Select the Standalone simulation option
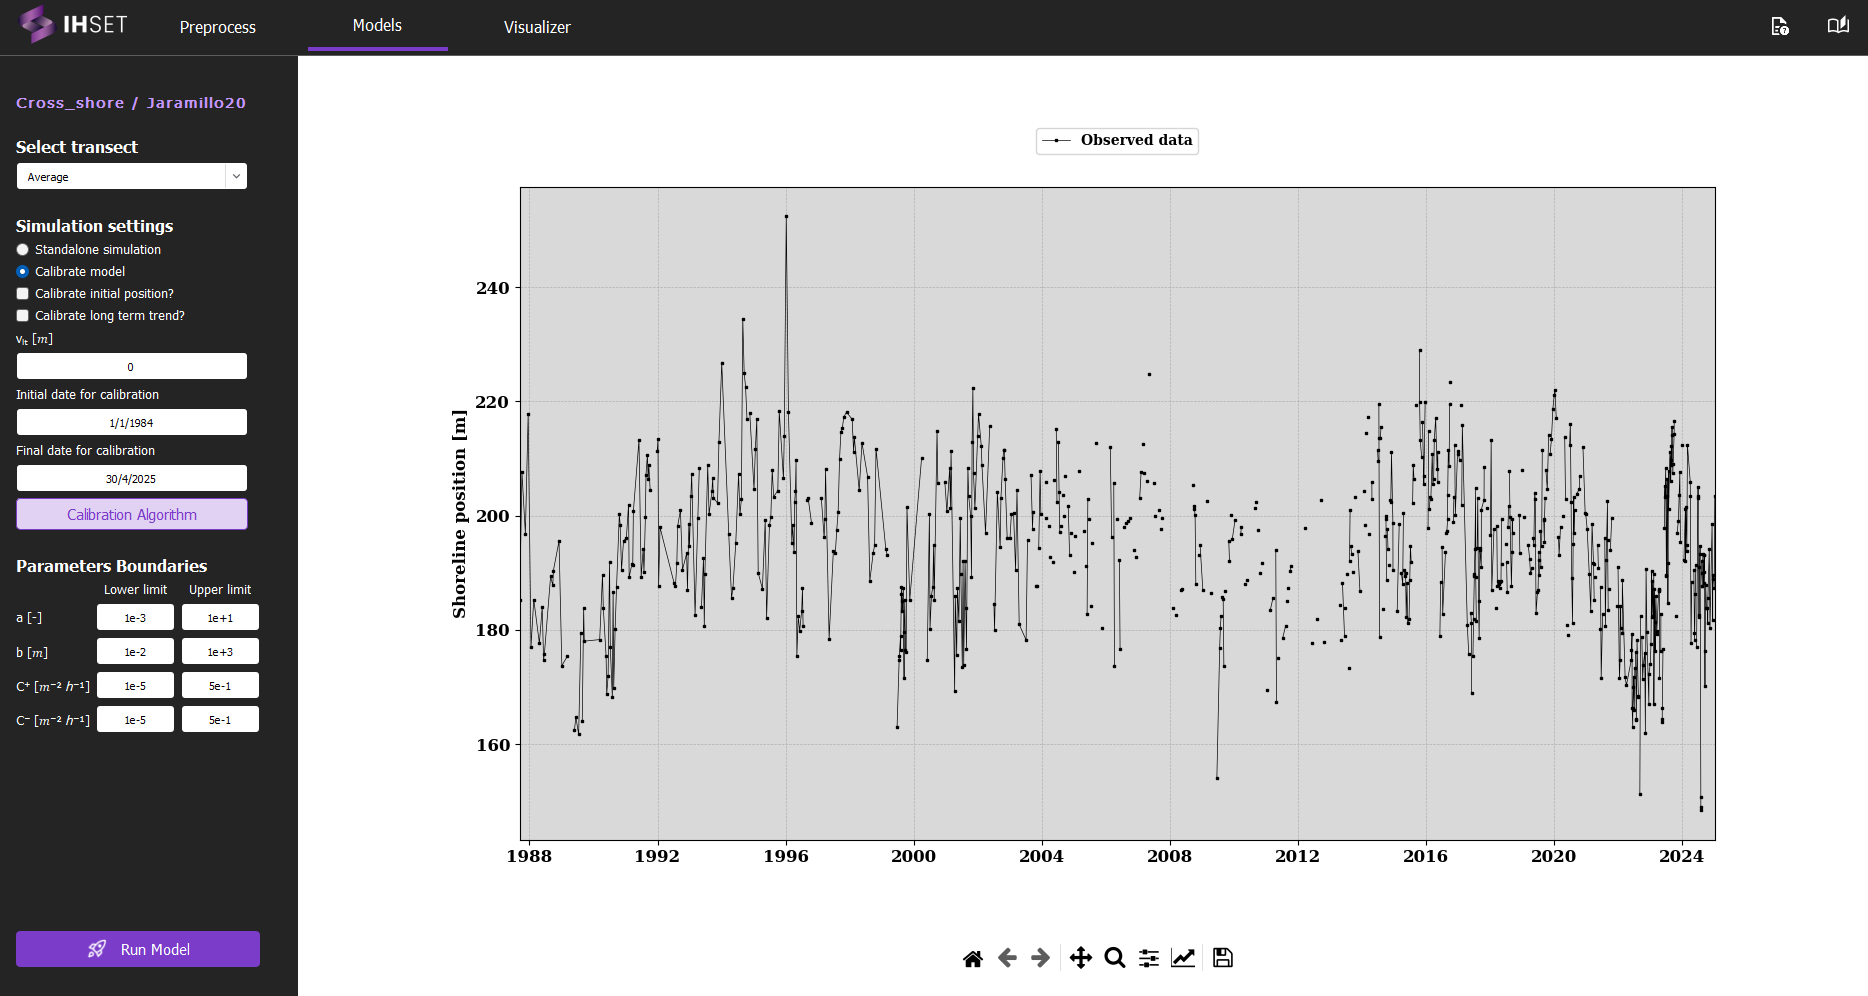Image resolution: width=1868 pixels, height=996 pixels. [x=22, y=249]
